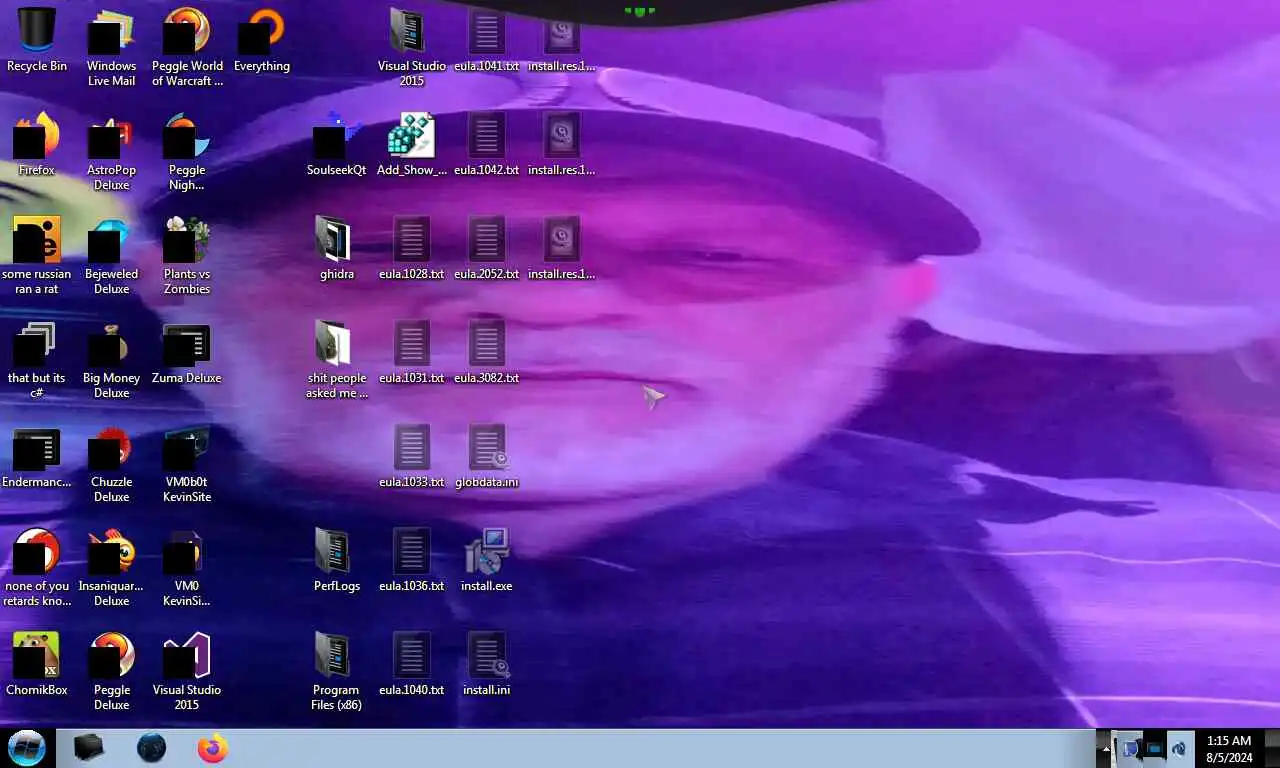Open the PerfLogs folder icon
Viewport: 1280px width, 768px height.
pos(337,560)
